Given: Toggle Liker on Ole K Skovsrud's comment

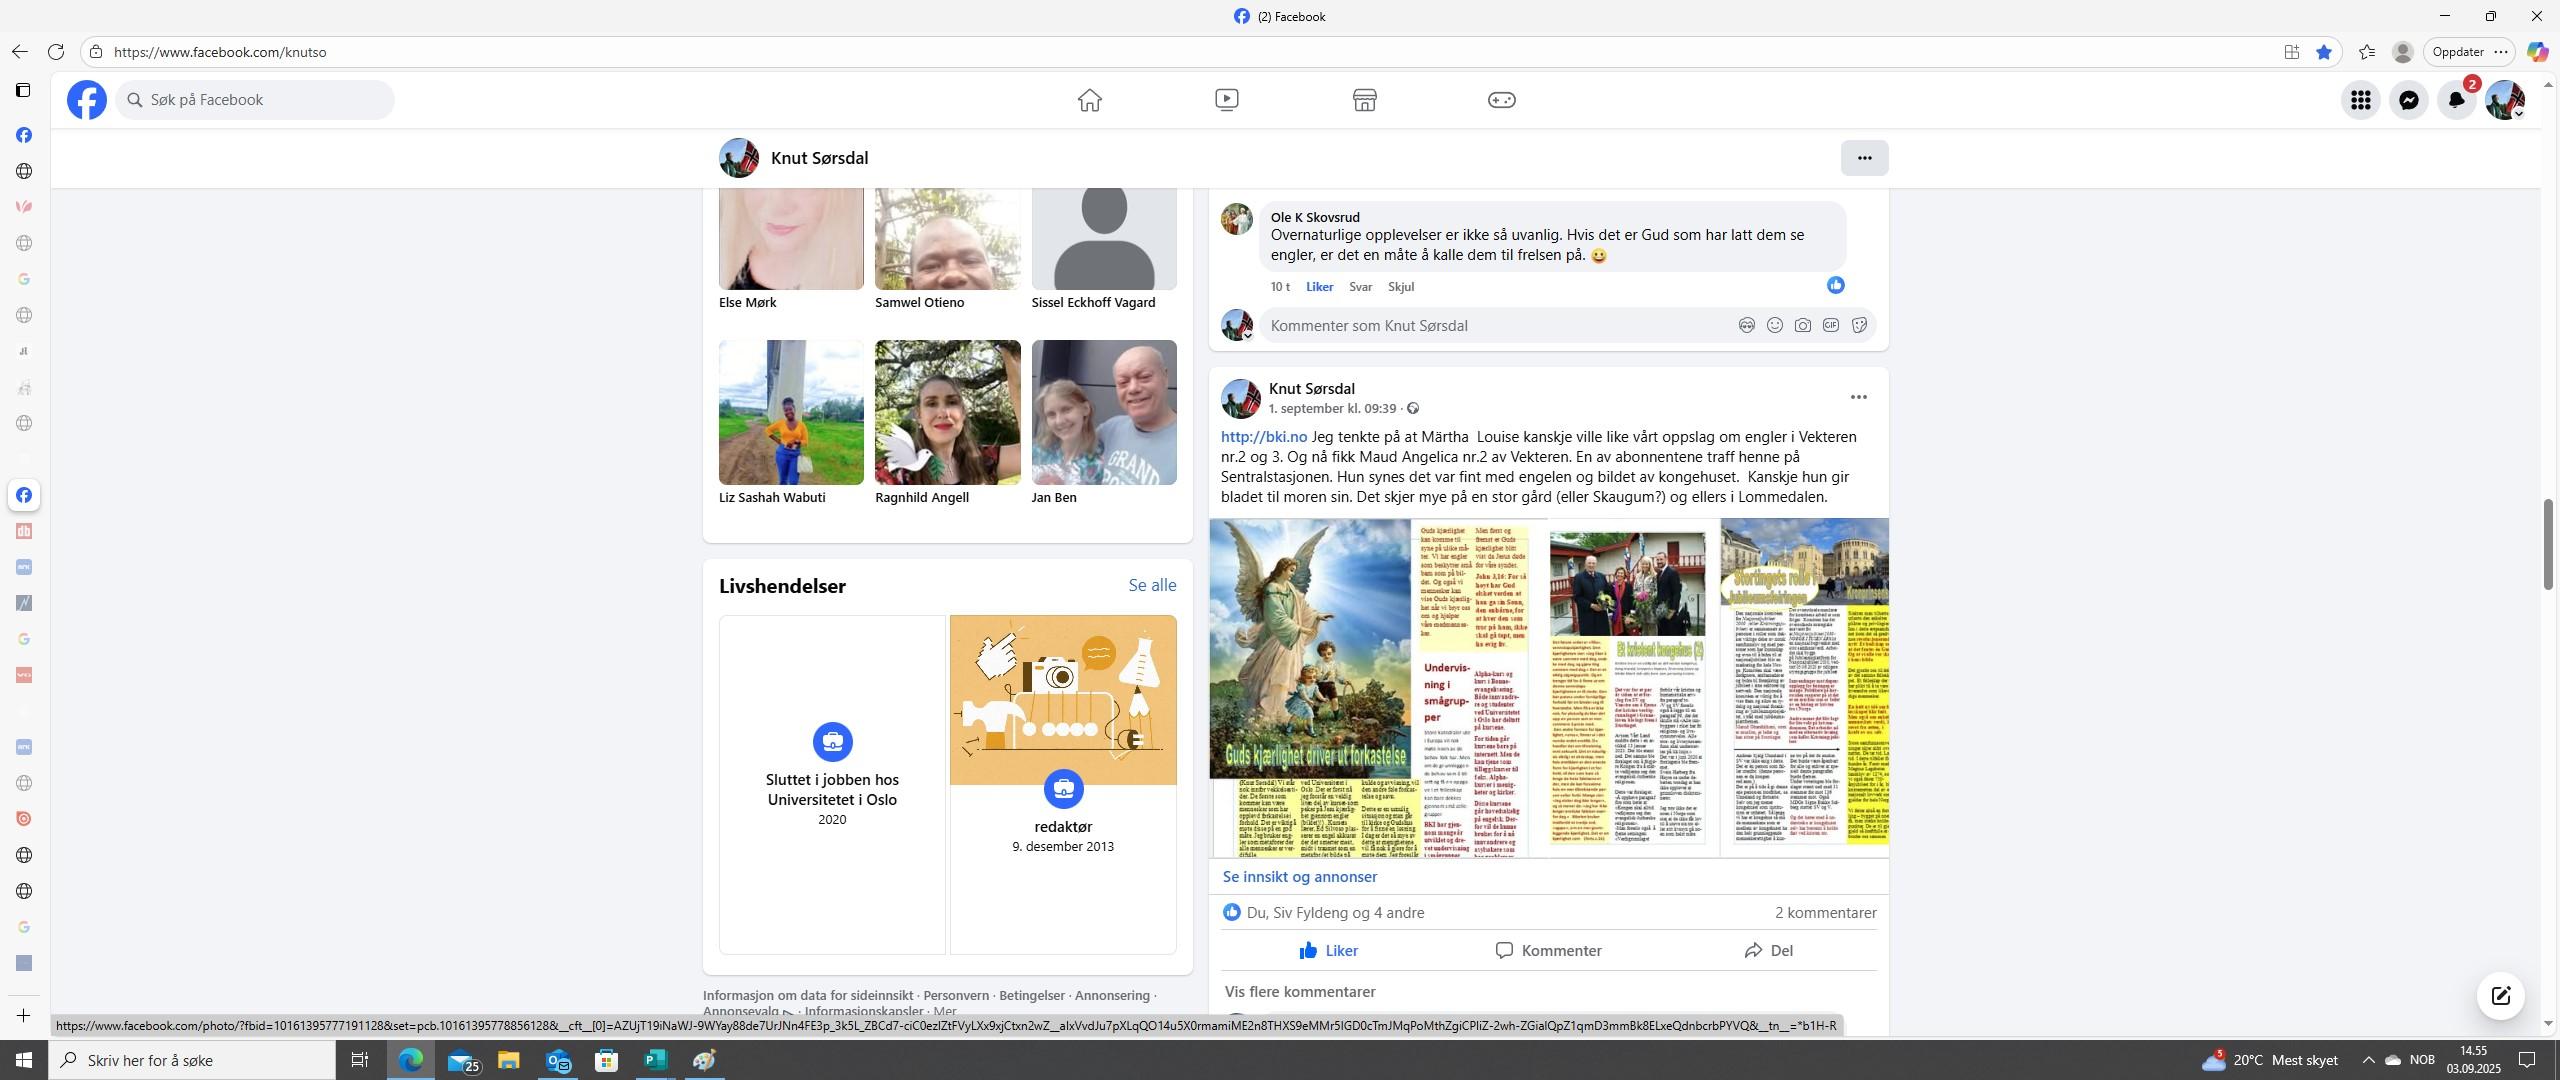Looking at the screenshot, I should pos(1319,287).
